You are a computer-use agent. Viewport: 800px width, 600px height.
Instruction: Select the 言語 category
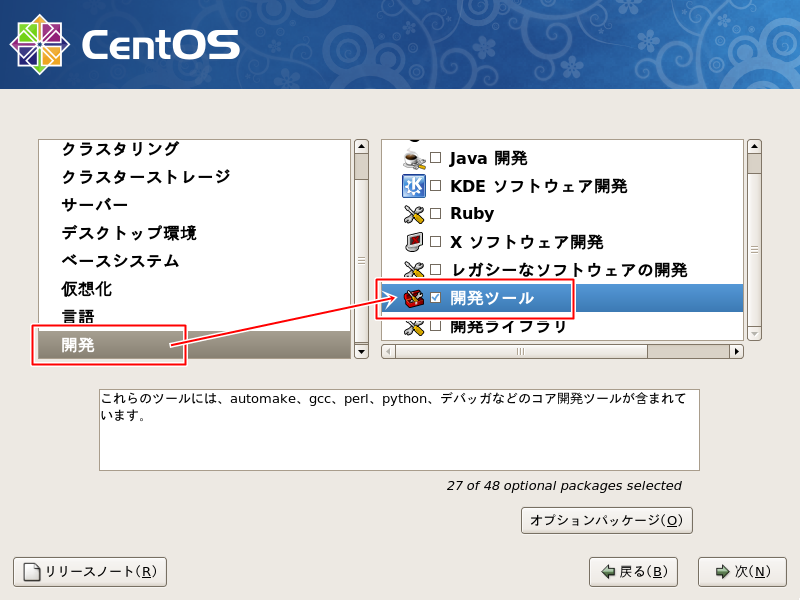194,317
